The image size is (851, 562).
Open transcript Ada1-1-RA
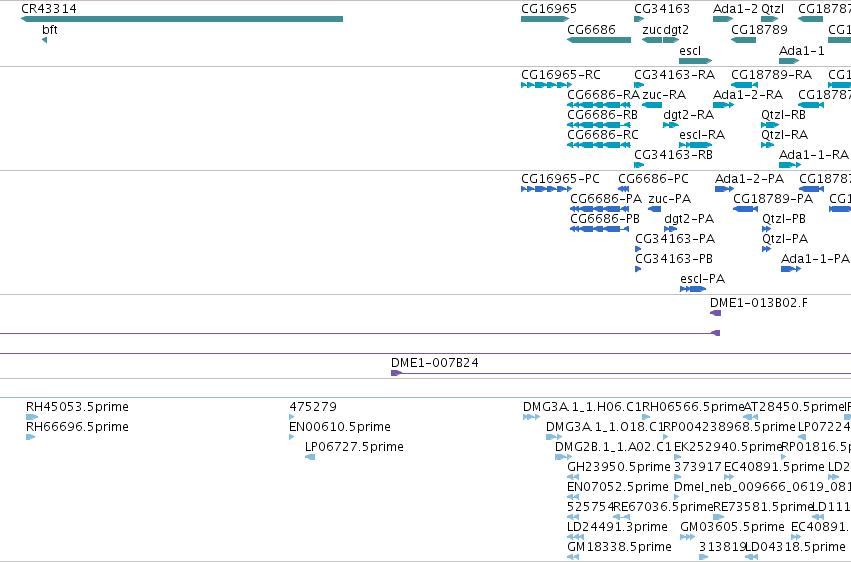pyautogui.click(x=814, y=155)
